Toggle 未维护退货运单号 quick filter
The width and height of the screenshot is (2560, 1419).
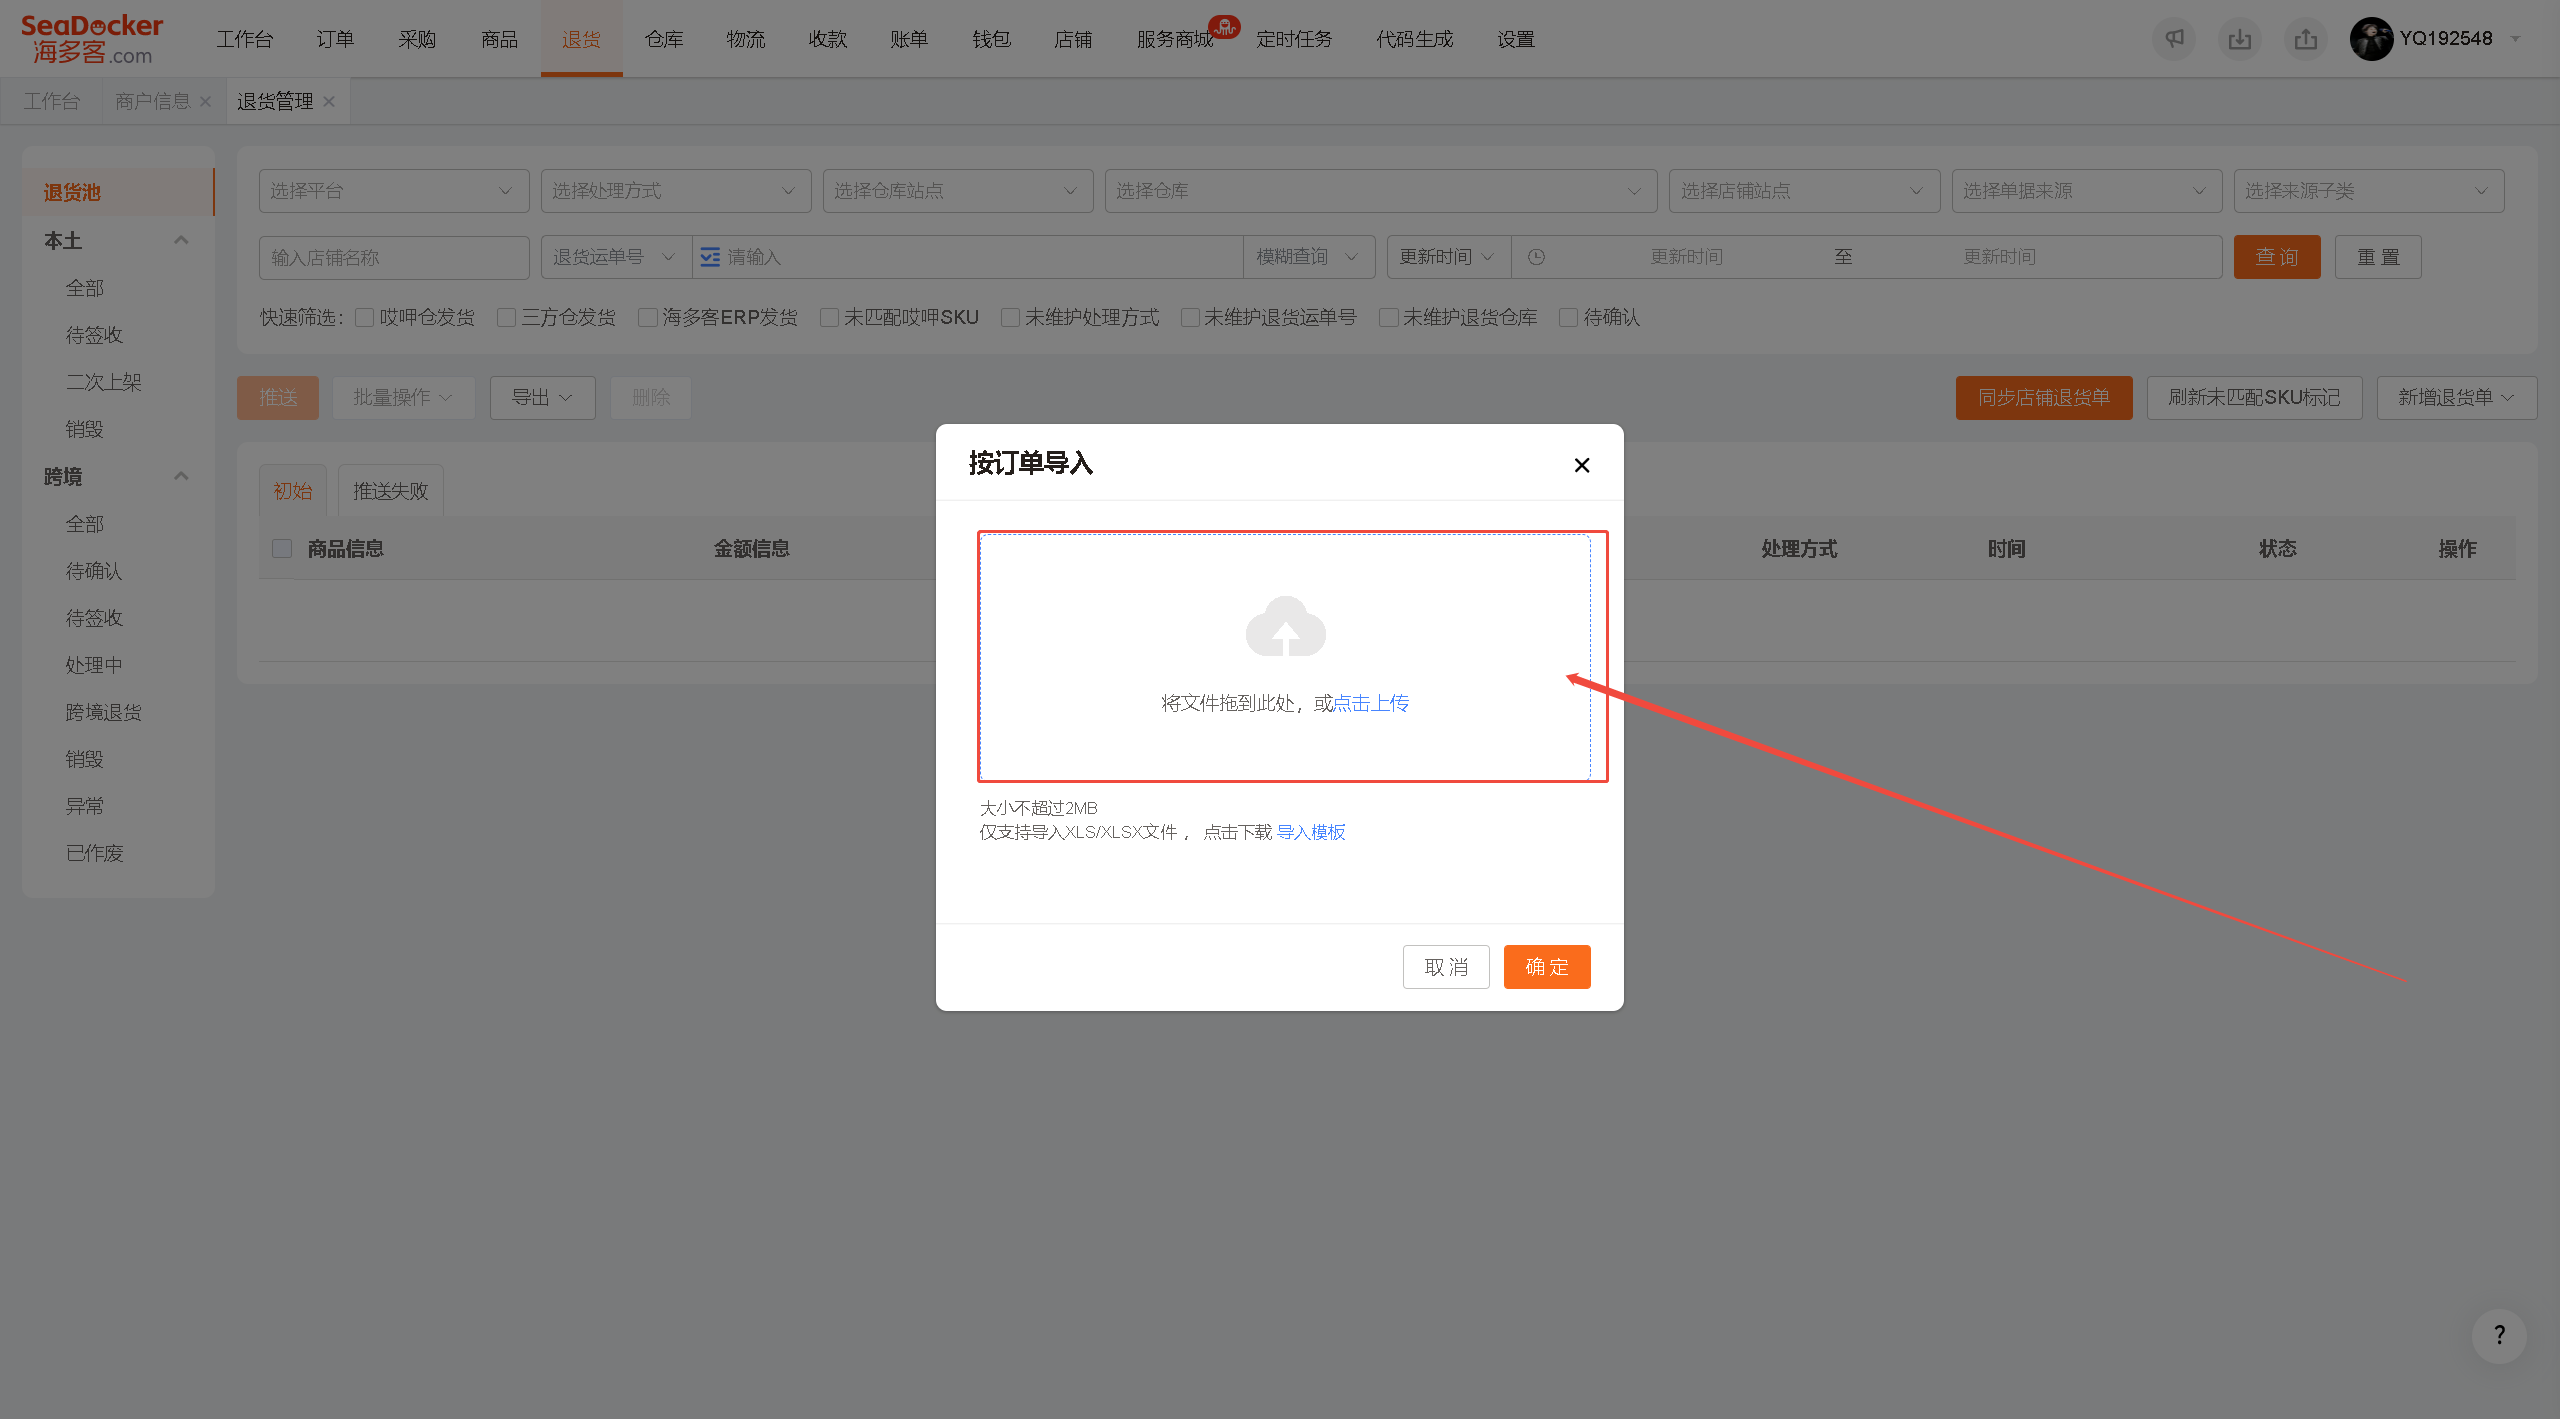coord(1190,317)
